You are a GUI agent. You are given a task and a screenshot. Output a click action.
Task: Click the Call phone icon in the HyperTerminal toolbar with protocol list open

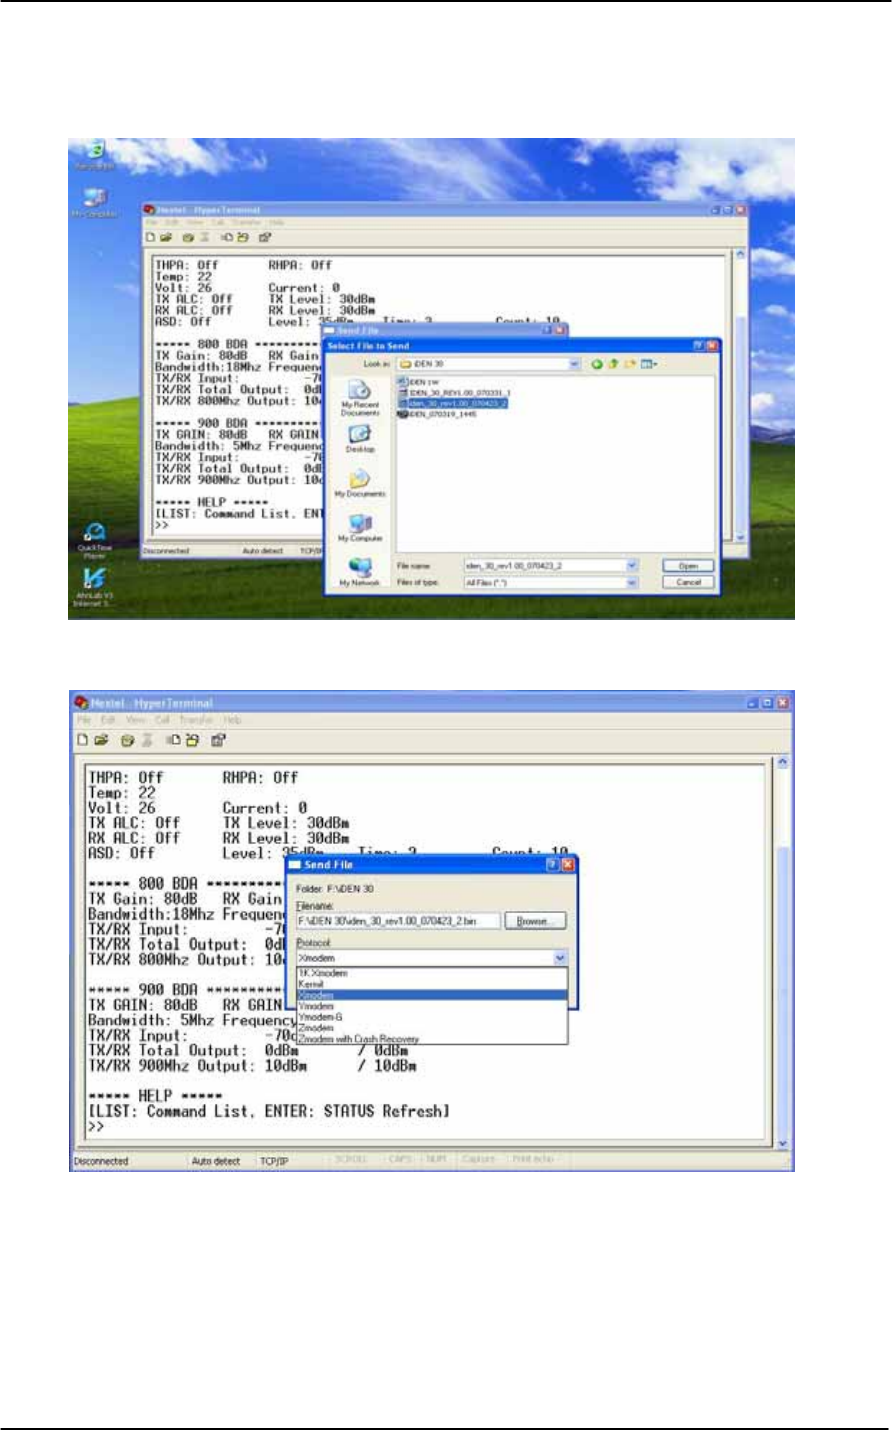127,741
